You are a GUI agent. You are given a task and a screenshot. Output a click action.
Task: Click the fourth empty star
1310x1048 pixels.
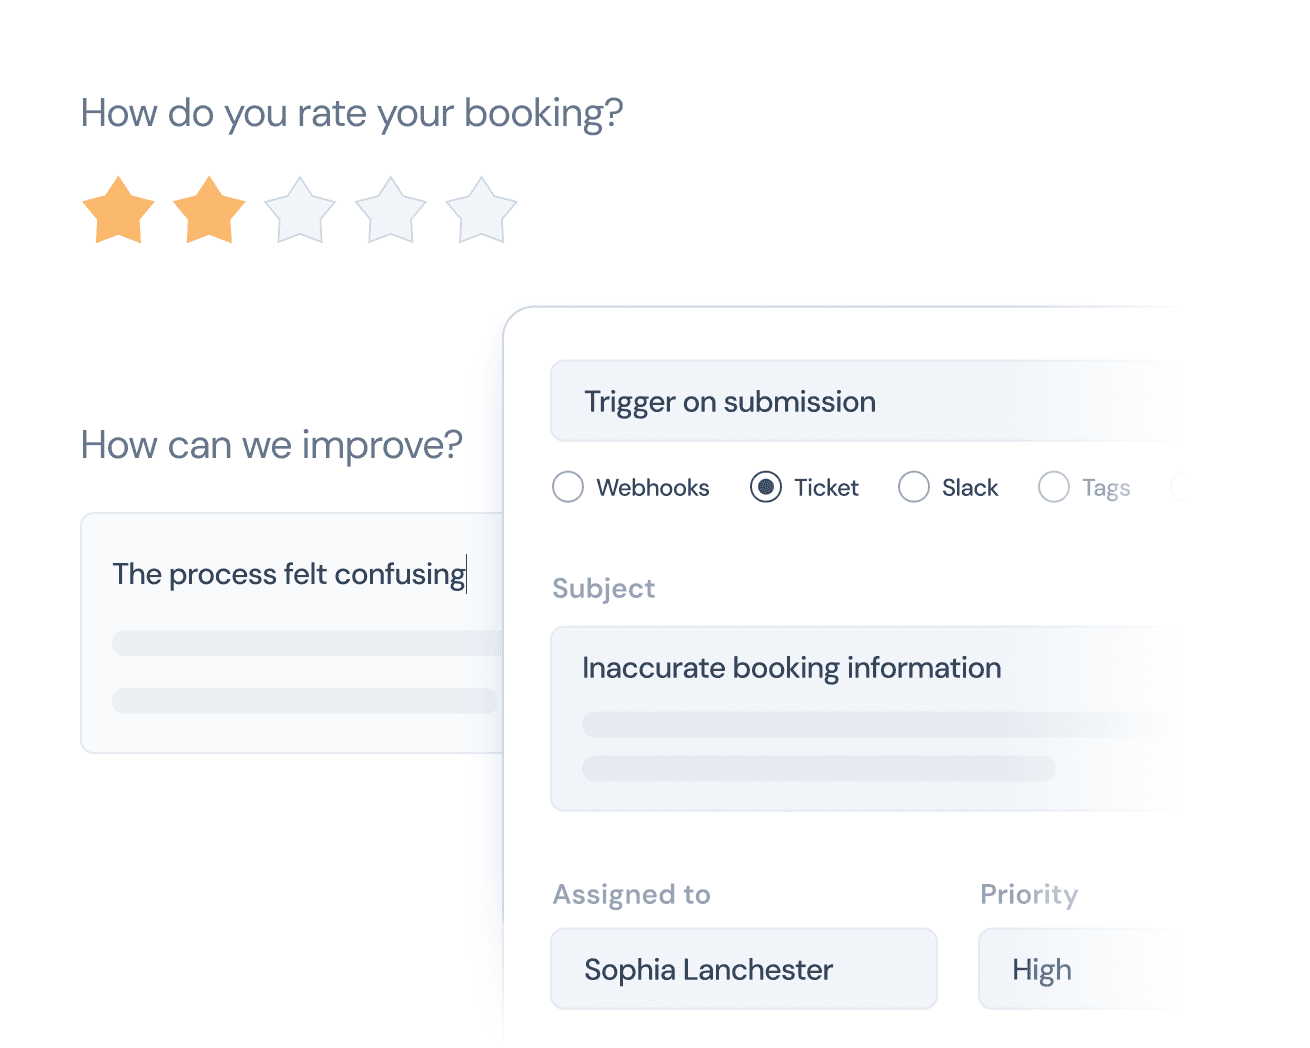[x=390, y=209]
